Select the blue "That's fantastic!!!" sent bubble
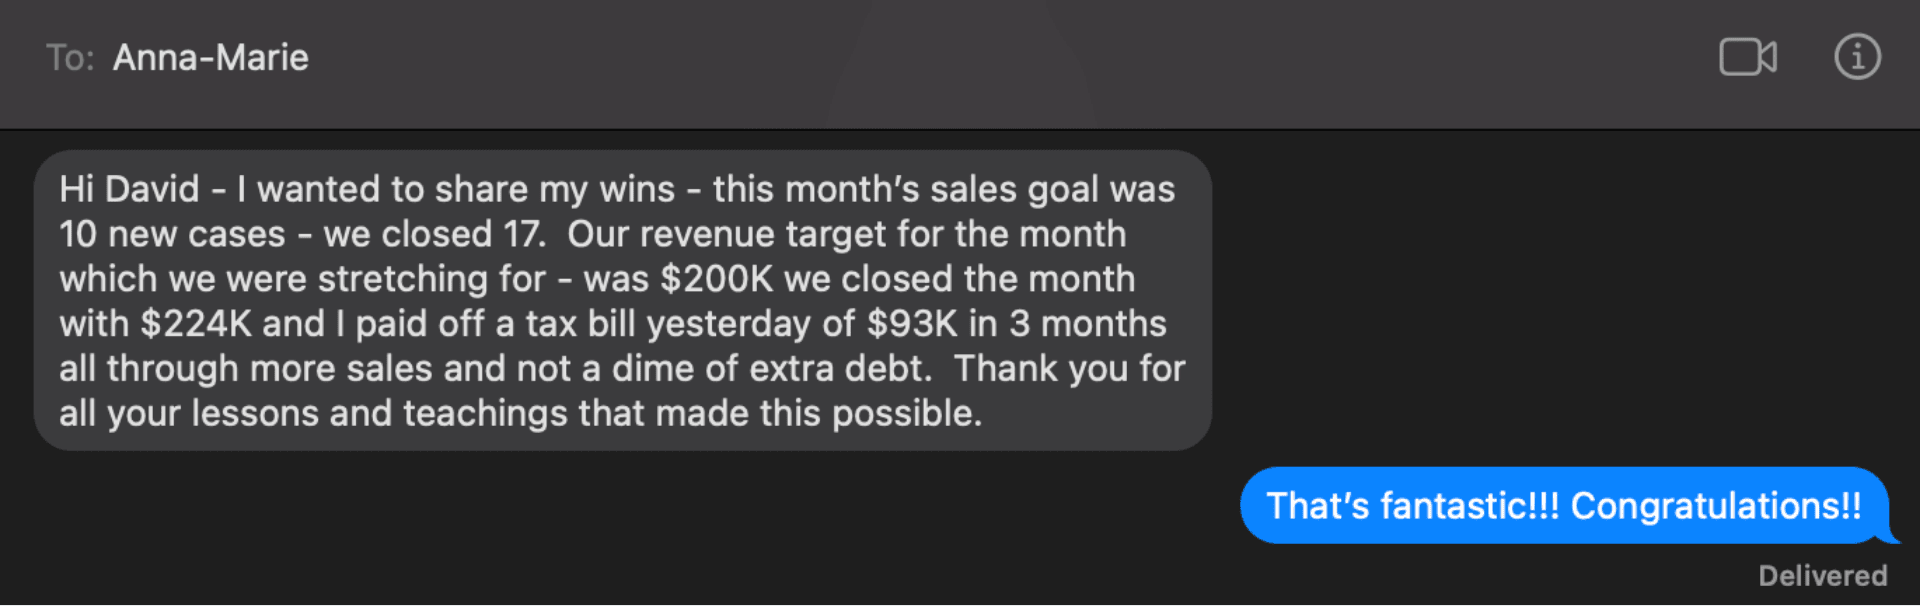The height and width of the screenshot is (606, 1920). (x=1565, y=505)
